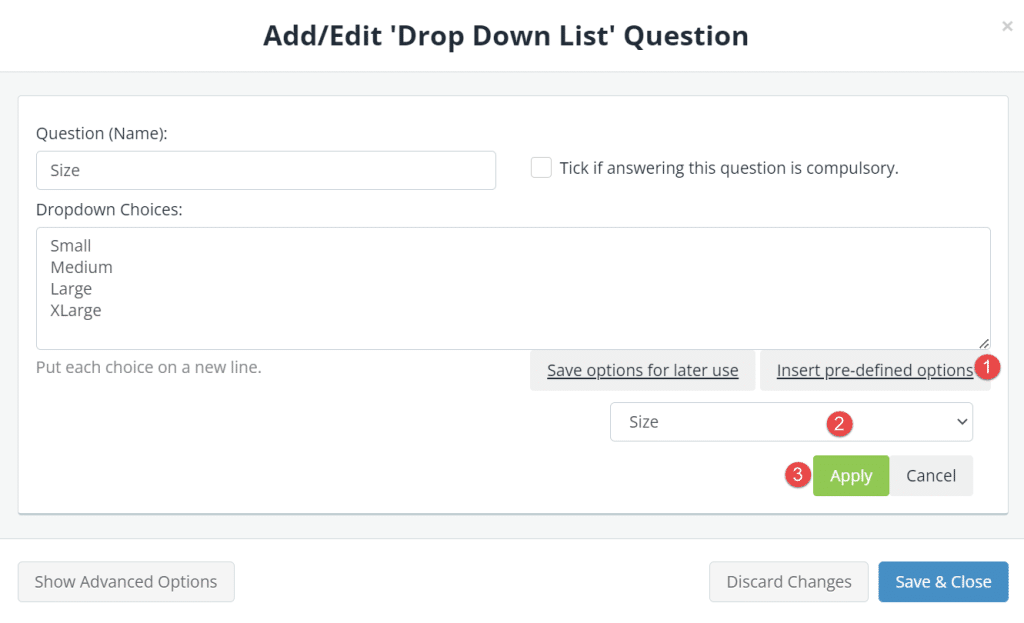The height and width of the screenshot is (623, 1024).
Task: Click Save & Close to store the question
Action: point(943,581)
